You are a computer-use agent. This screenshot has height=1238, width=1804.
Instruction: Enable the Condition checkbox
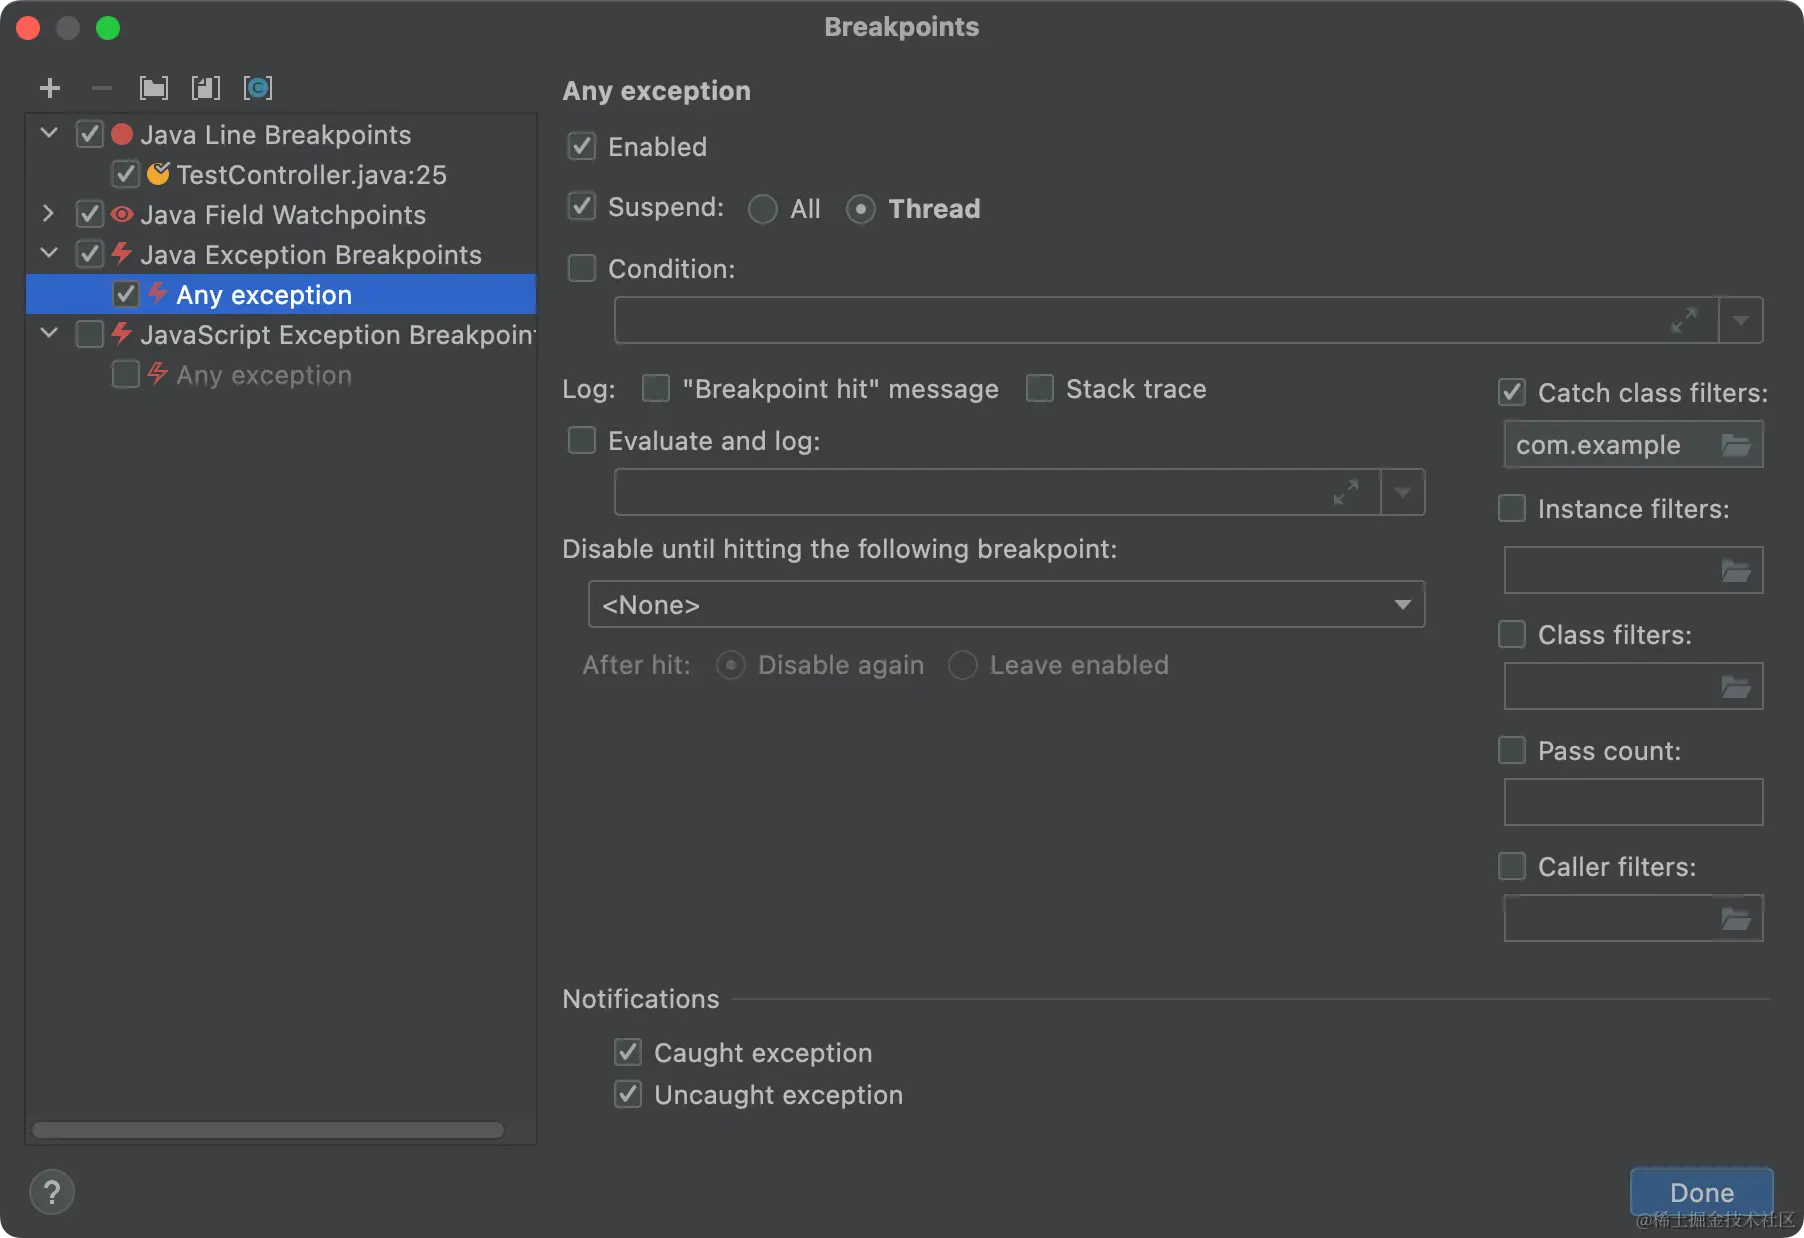pyautogui.click(x=582, y=268)
